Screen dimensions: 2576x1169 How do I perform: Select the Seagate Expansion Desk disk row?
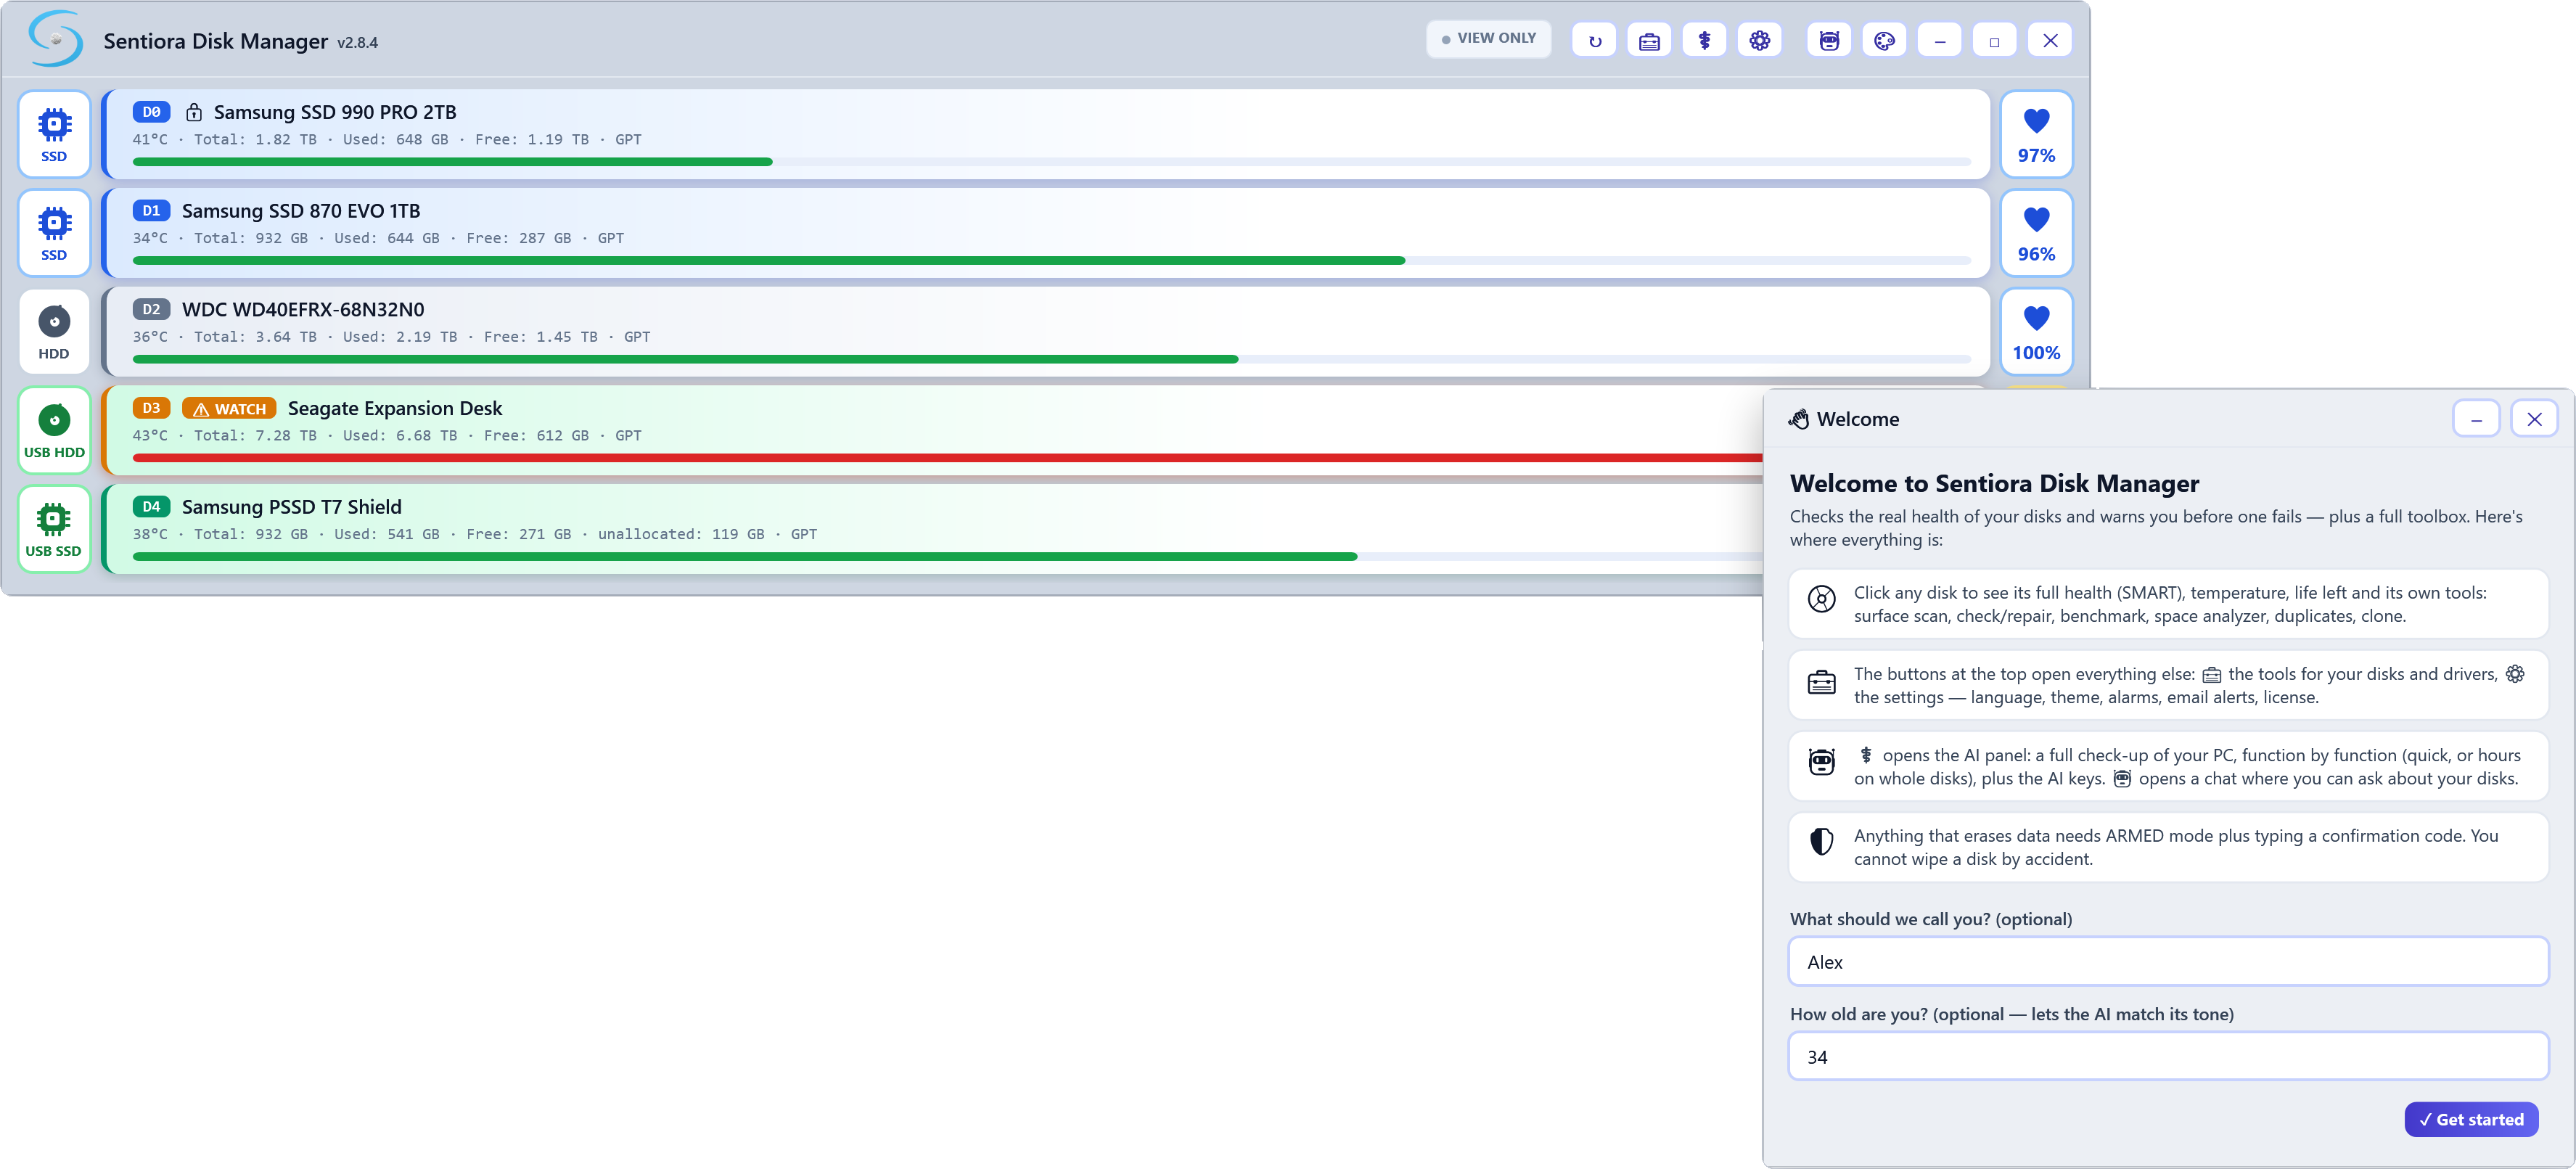(932, 430)
